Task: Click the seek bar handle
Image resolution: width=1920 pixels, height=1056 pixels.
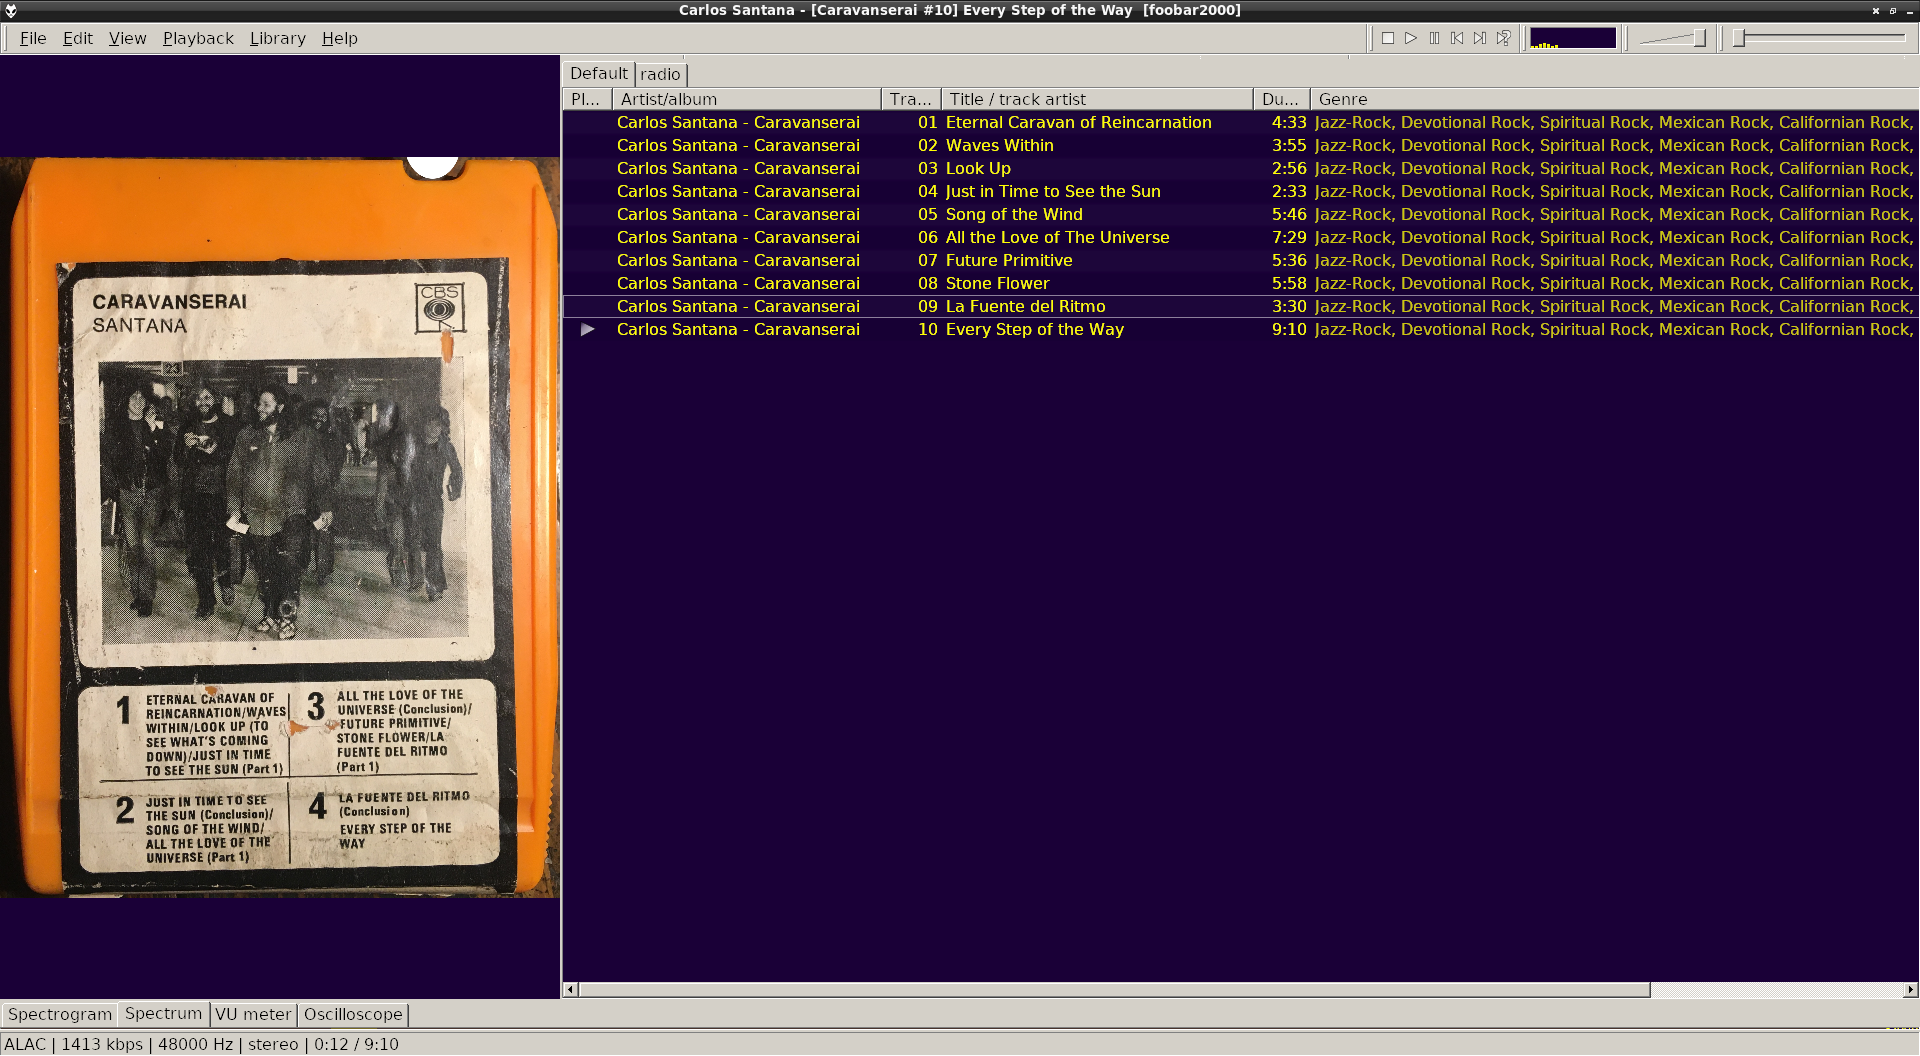Action: 1739,38
